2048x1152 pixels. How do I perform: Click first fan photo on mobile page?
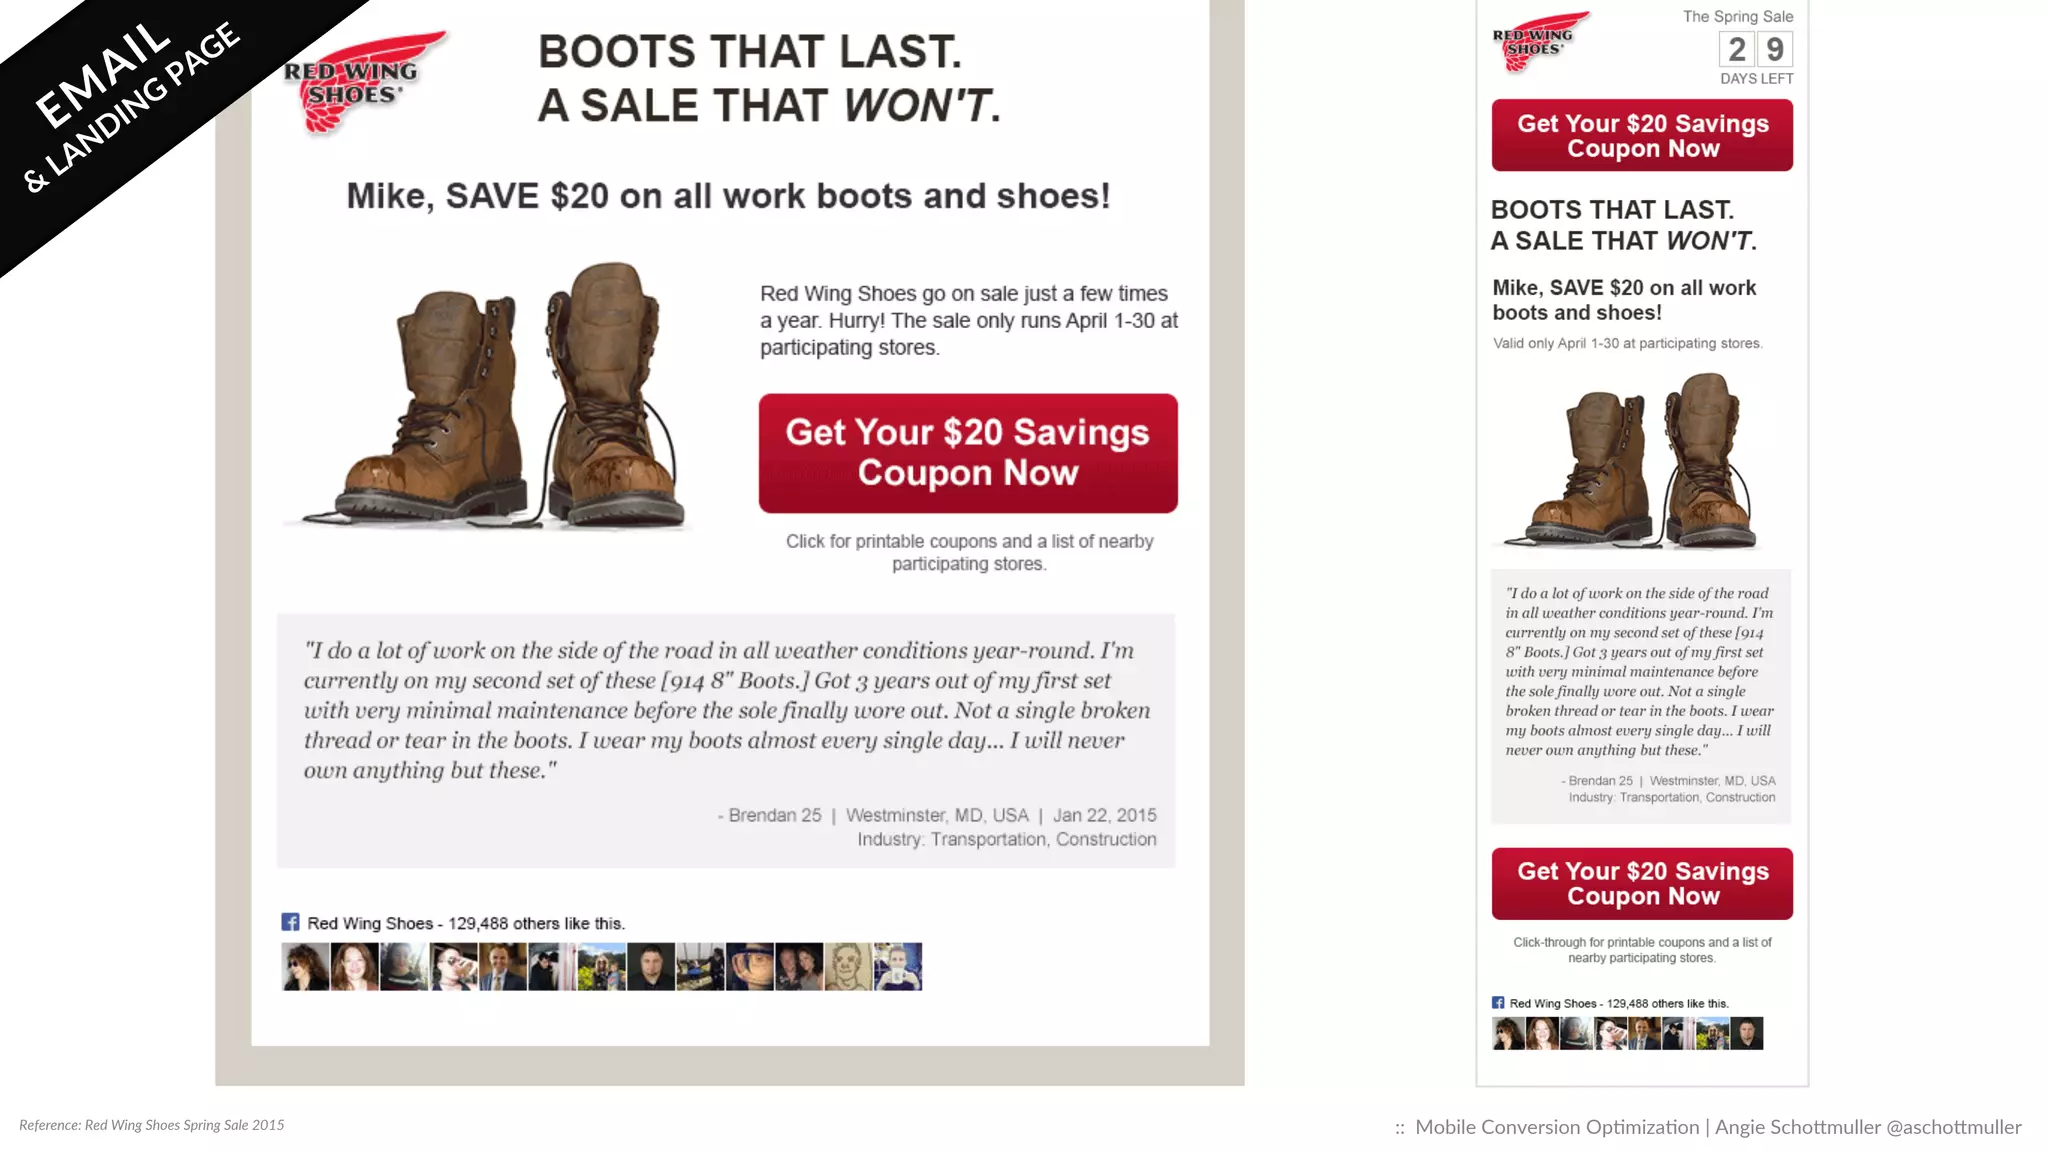[x=1508, y=1033]
